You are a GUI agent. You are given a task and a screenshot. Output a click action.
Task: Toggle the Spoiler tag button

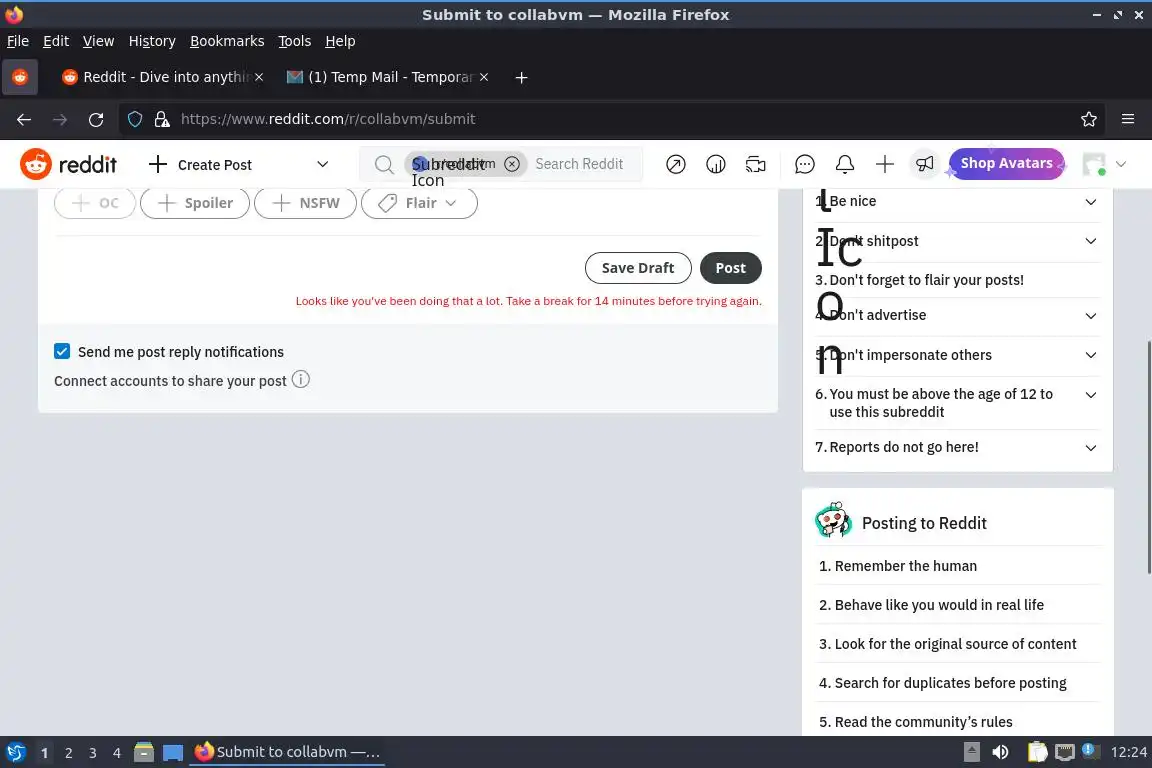(195, 203)
